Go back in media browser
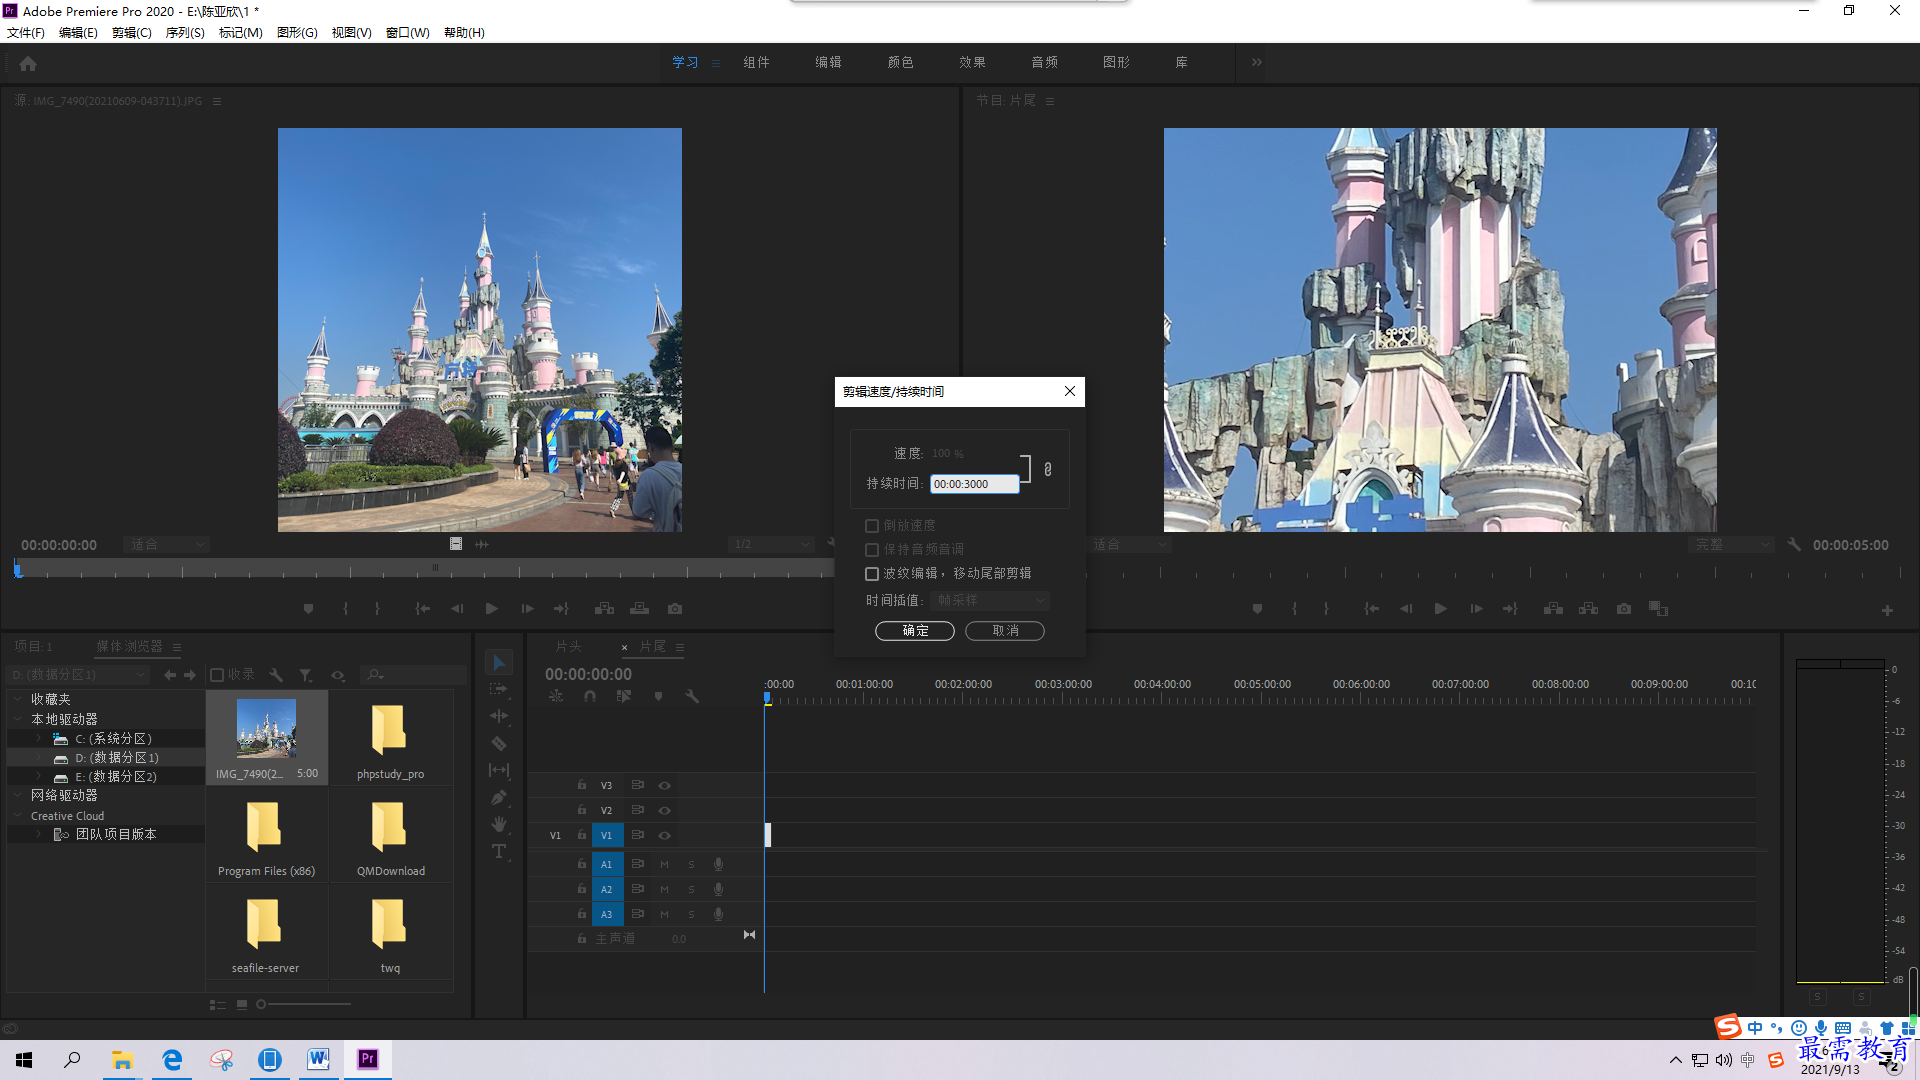Screen dimensions: 1920x1080 point(170,675)
